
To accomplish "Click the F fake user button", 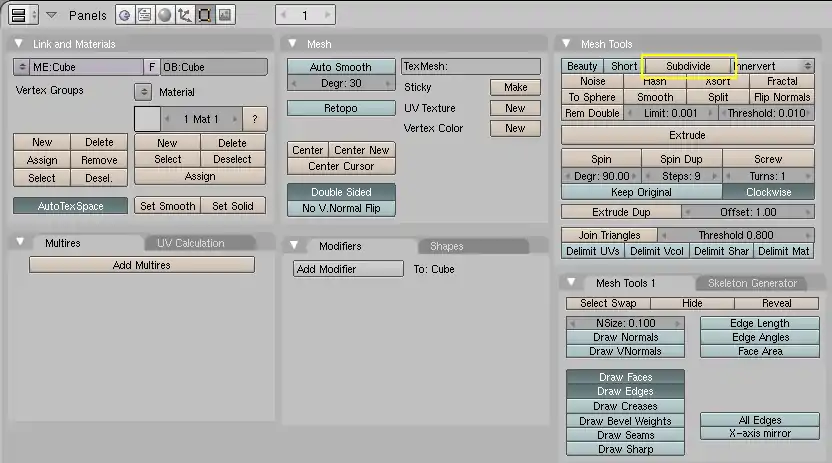I will [x=151, y=67].
